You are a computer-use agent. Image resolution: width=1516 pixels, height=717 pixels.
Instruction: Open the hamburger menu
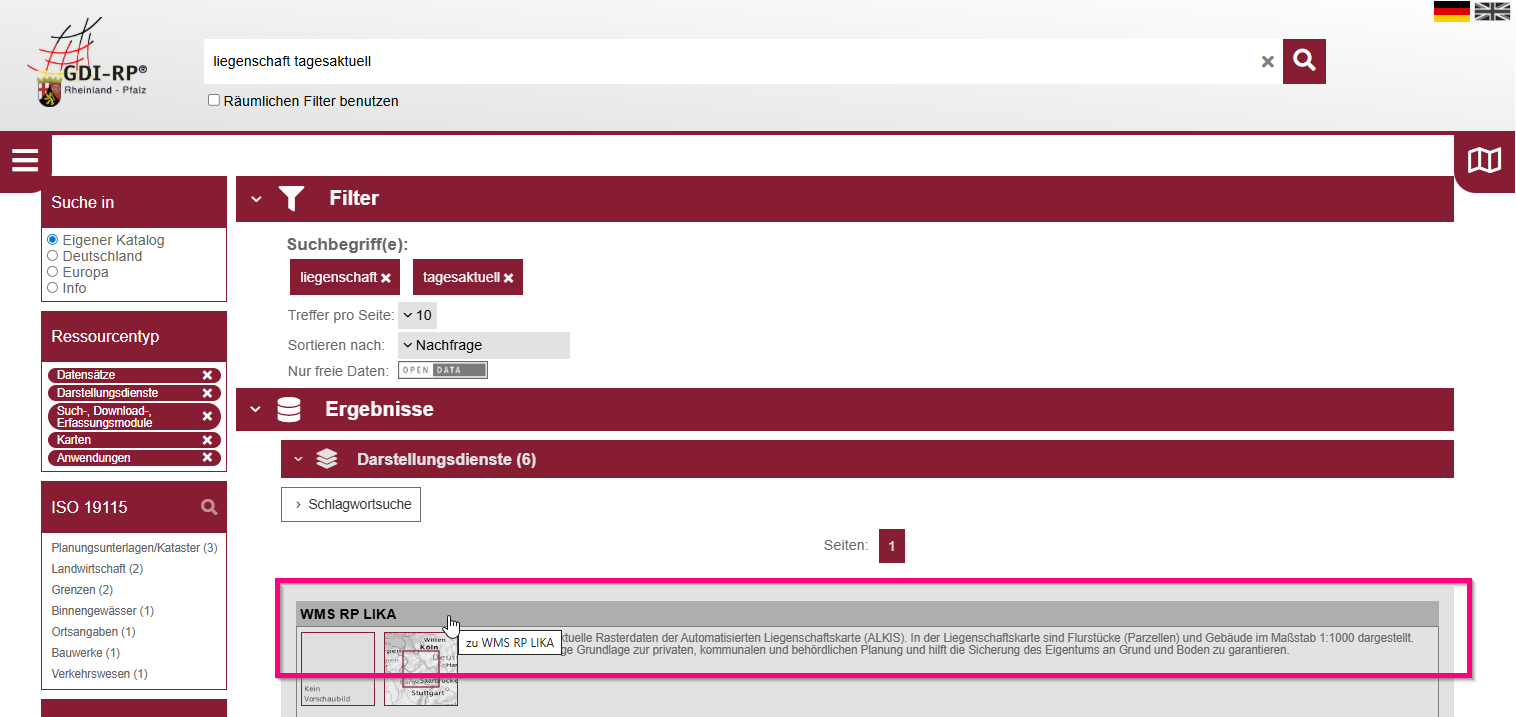tap(25, 160)
